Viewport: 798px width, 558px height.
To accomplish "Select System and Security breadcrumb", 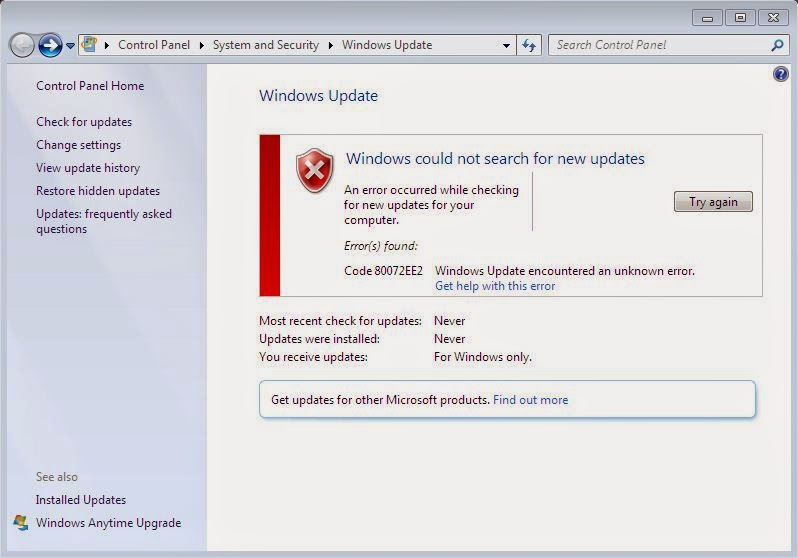I will [x=266, y=45].
